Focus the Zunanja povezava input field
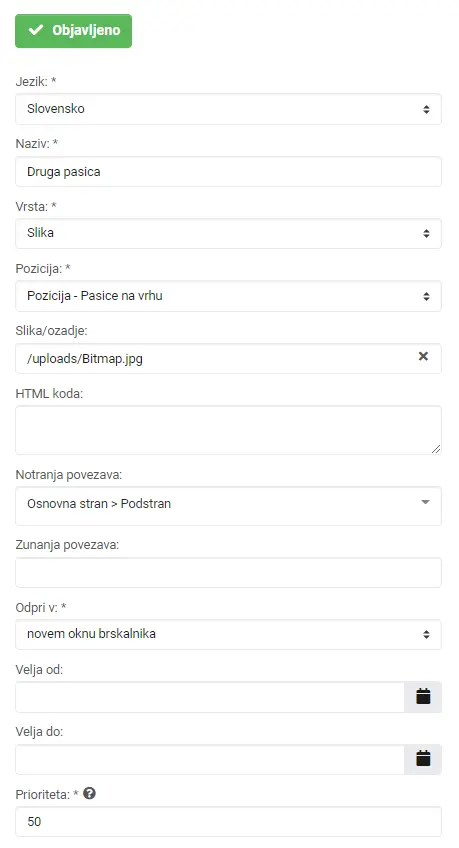 point(228,572)
